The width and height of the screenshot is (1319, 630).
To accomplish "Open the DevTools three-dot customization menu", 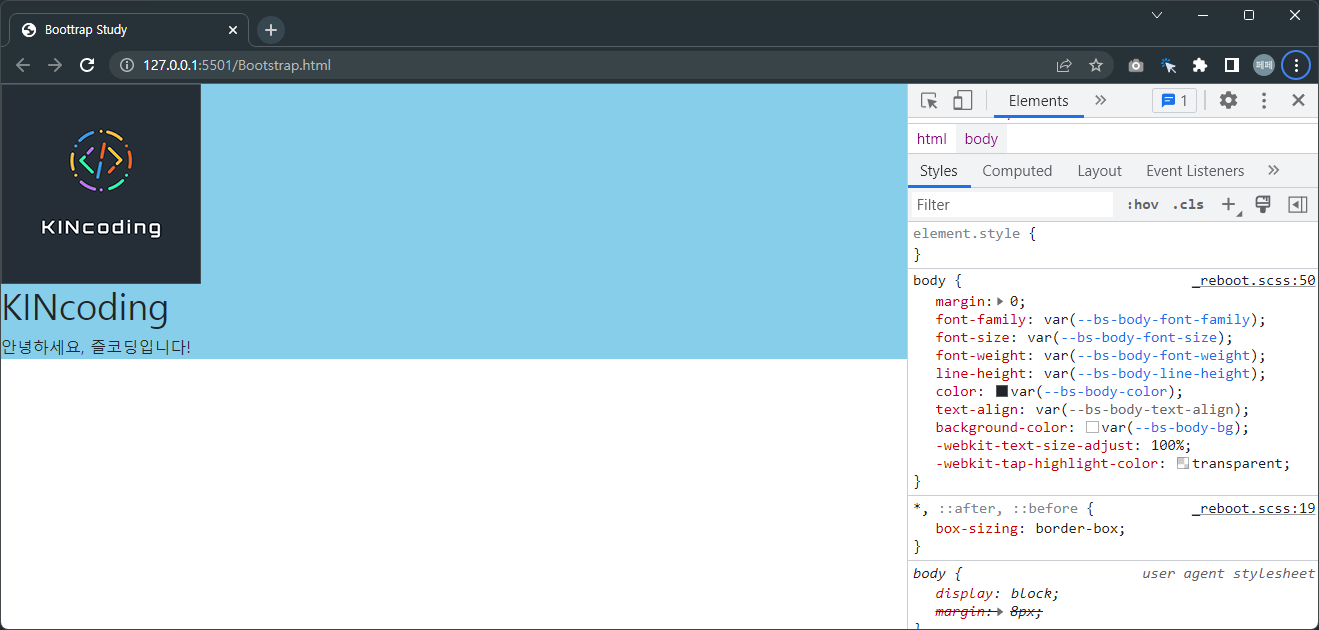I will [1263, 100].
